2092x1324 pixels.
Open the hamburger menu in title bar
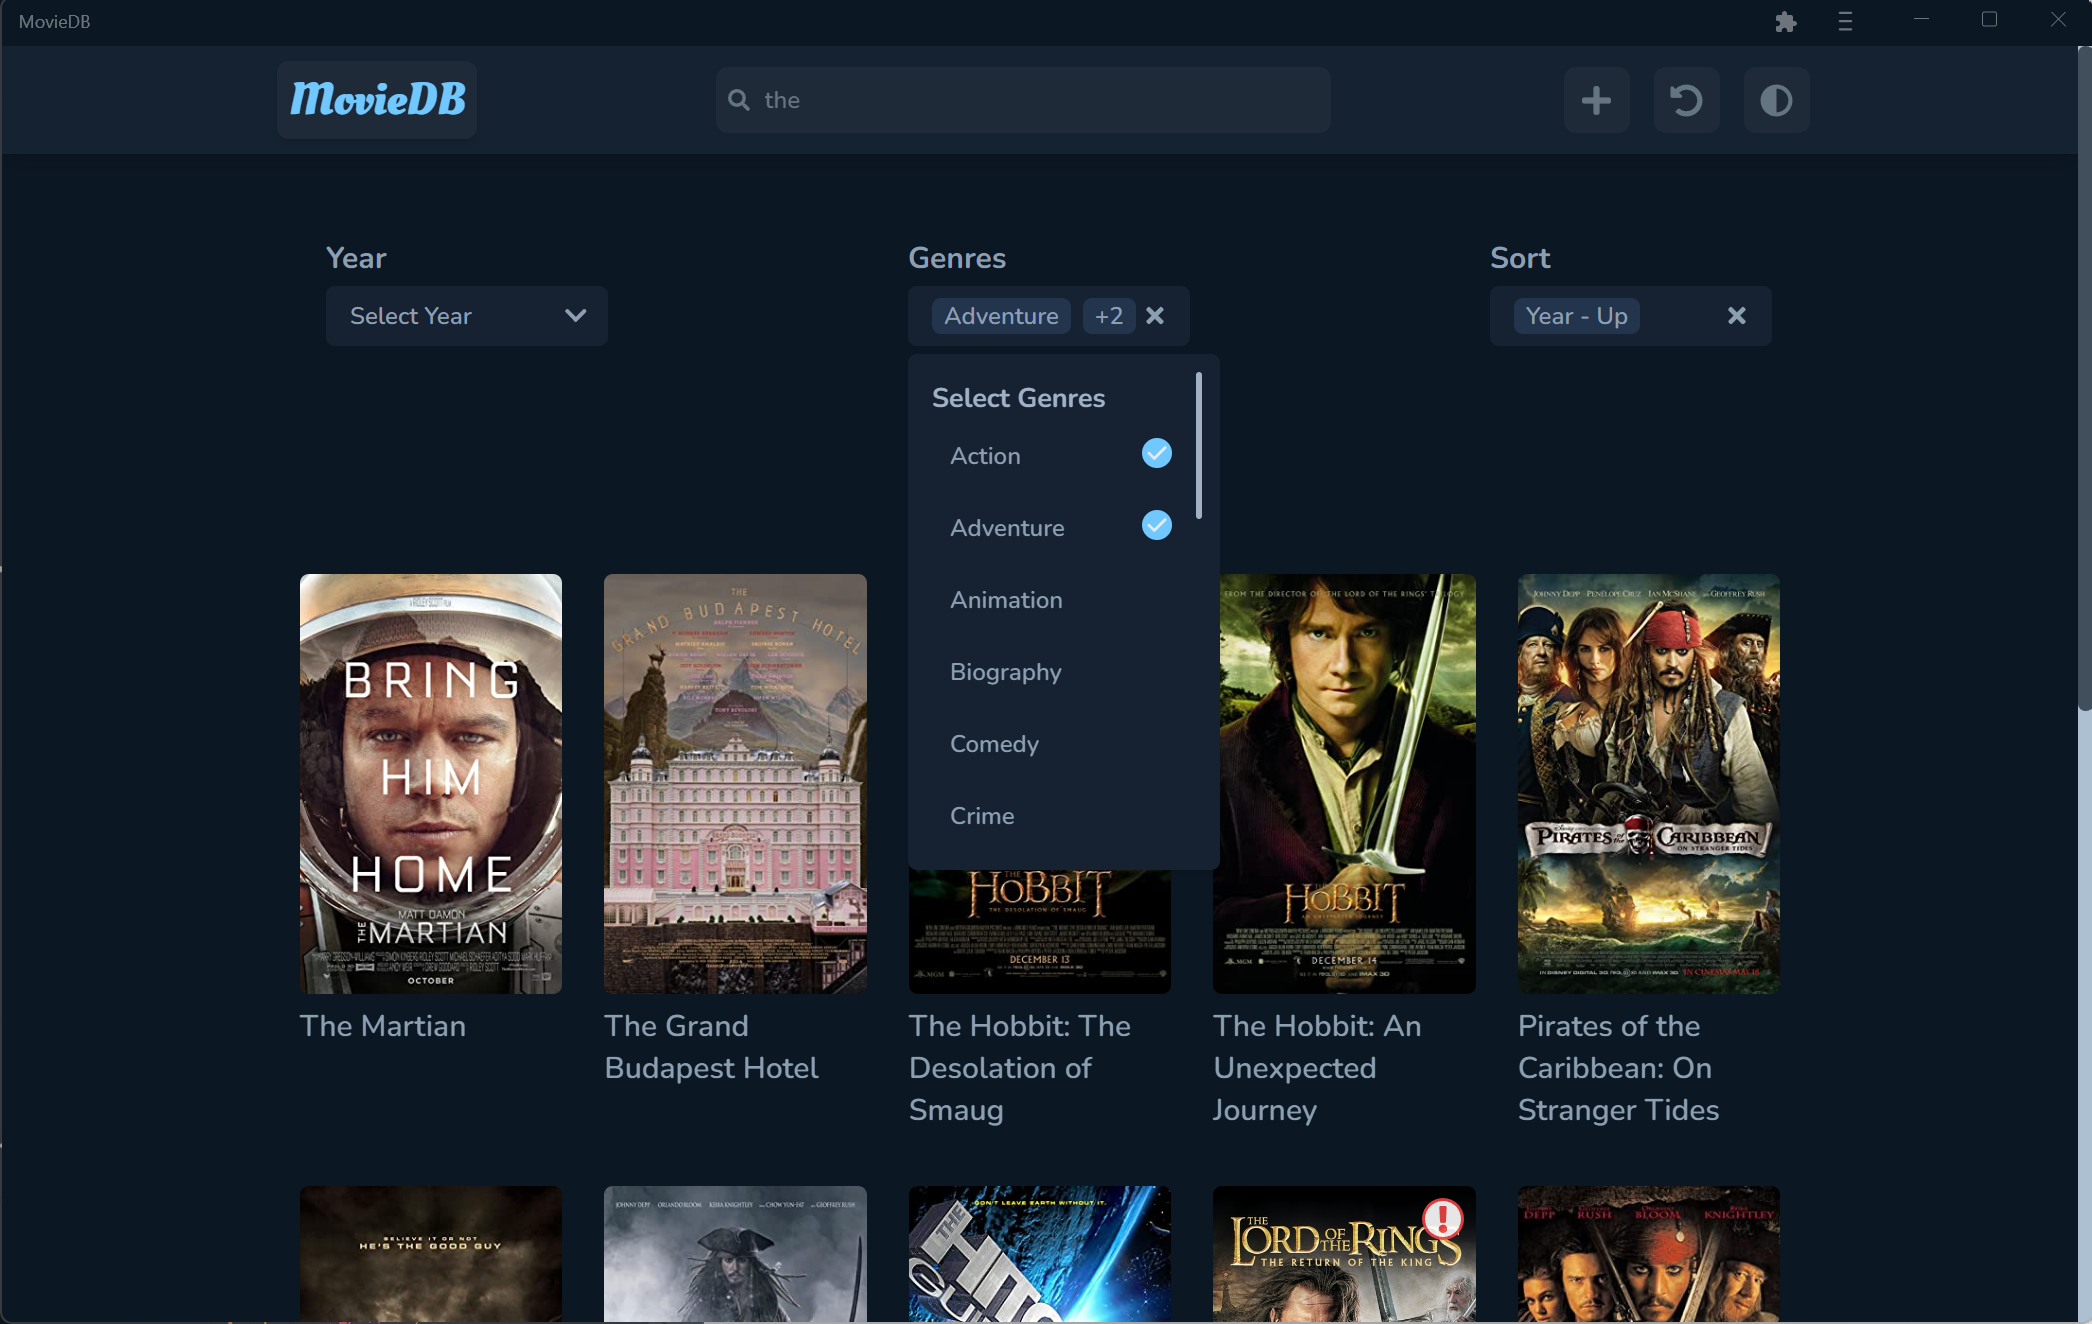tap(1845, 22)
